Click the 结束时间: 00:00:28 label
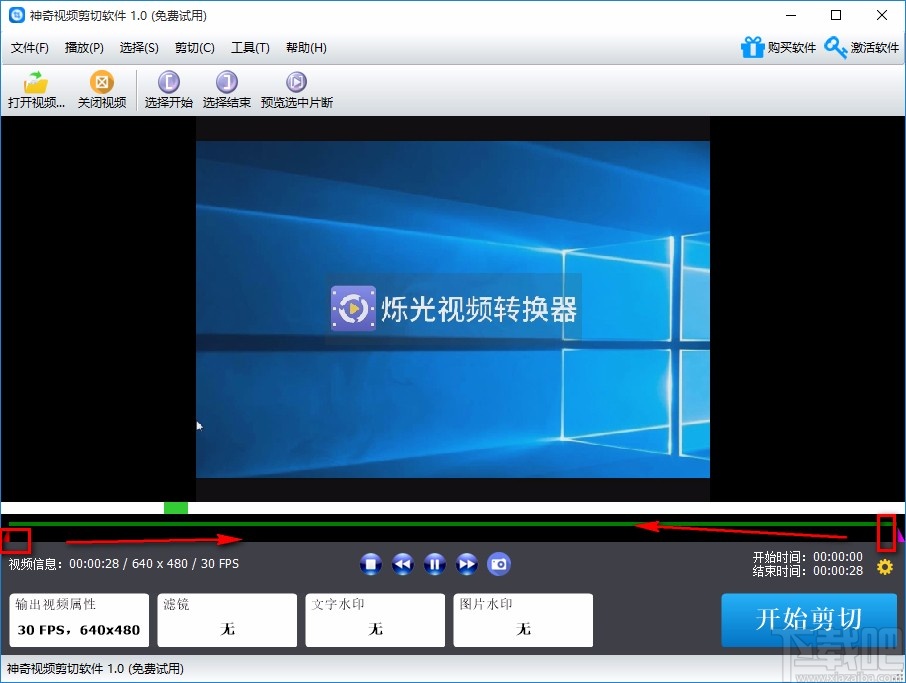Image resolution: width=906 pixels, height=683 pixels. click(807, 571)
